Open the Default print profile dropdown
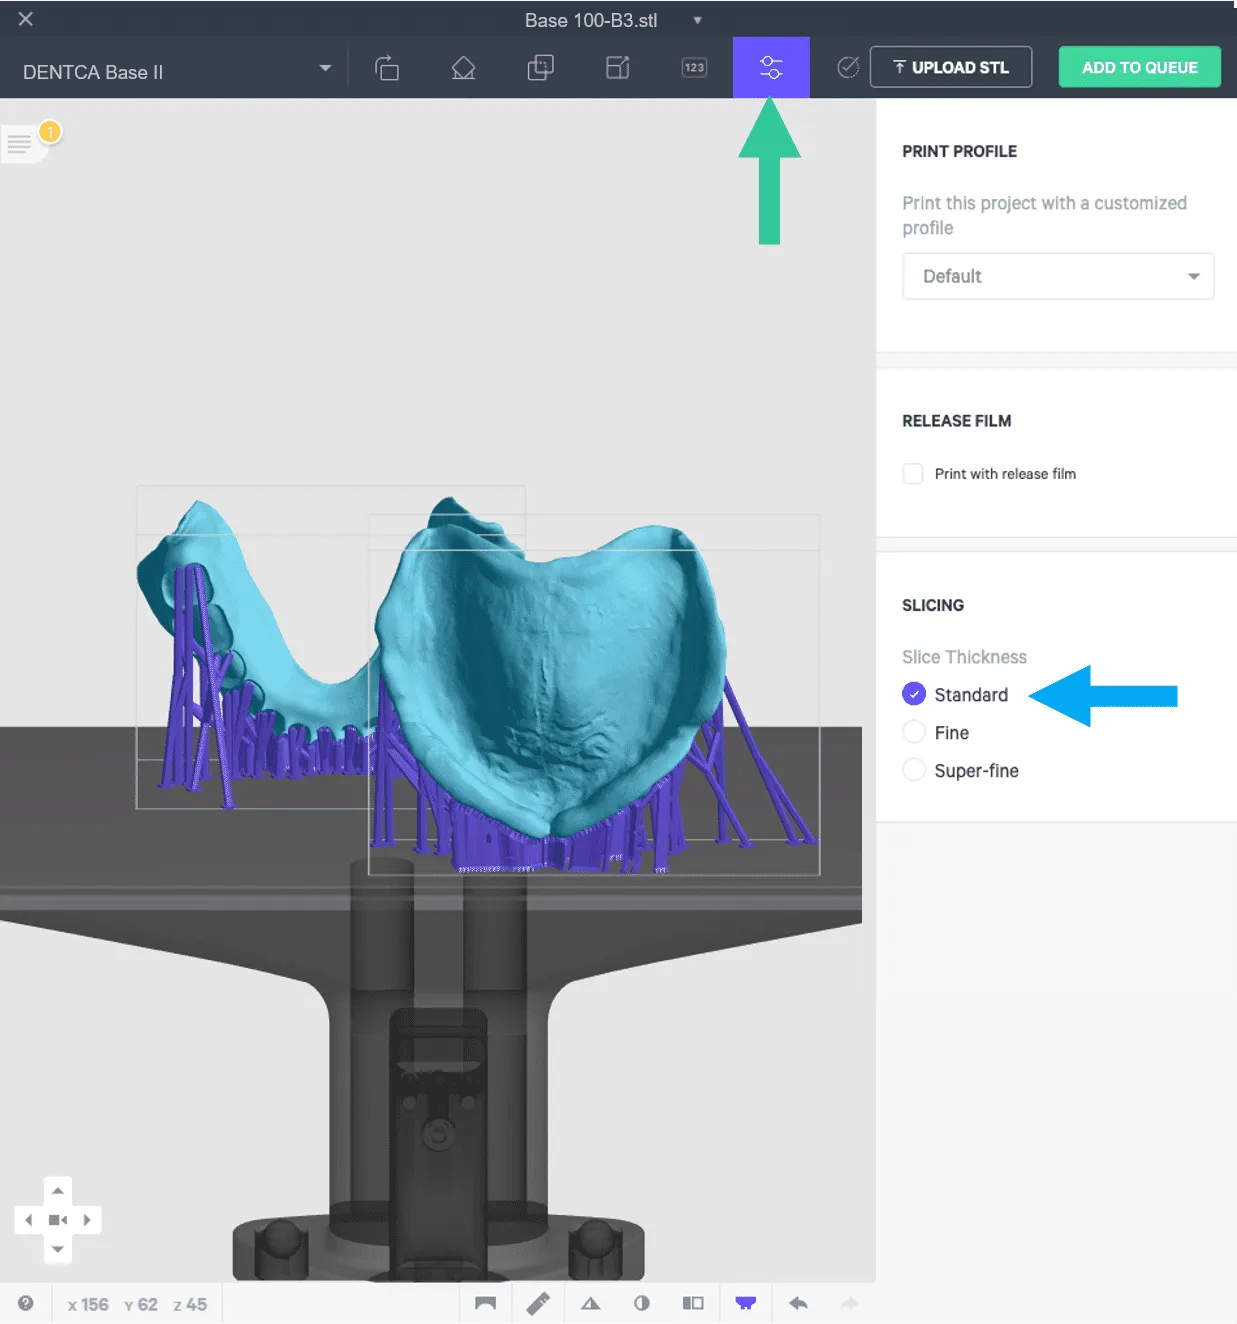The image size is (1237, 1324). point(1058,276)
